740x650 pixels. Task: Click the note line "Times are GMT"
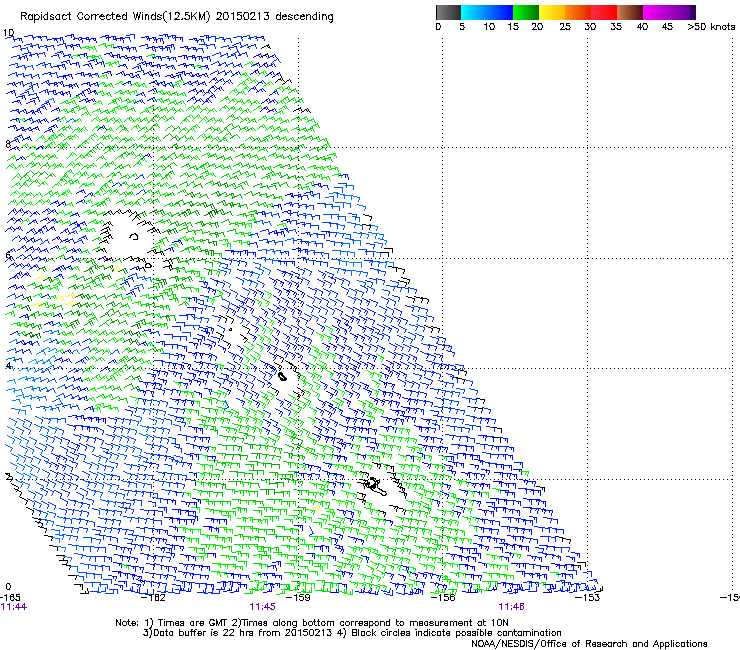coord(192,623)
